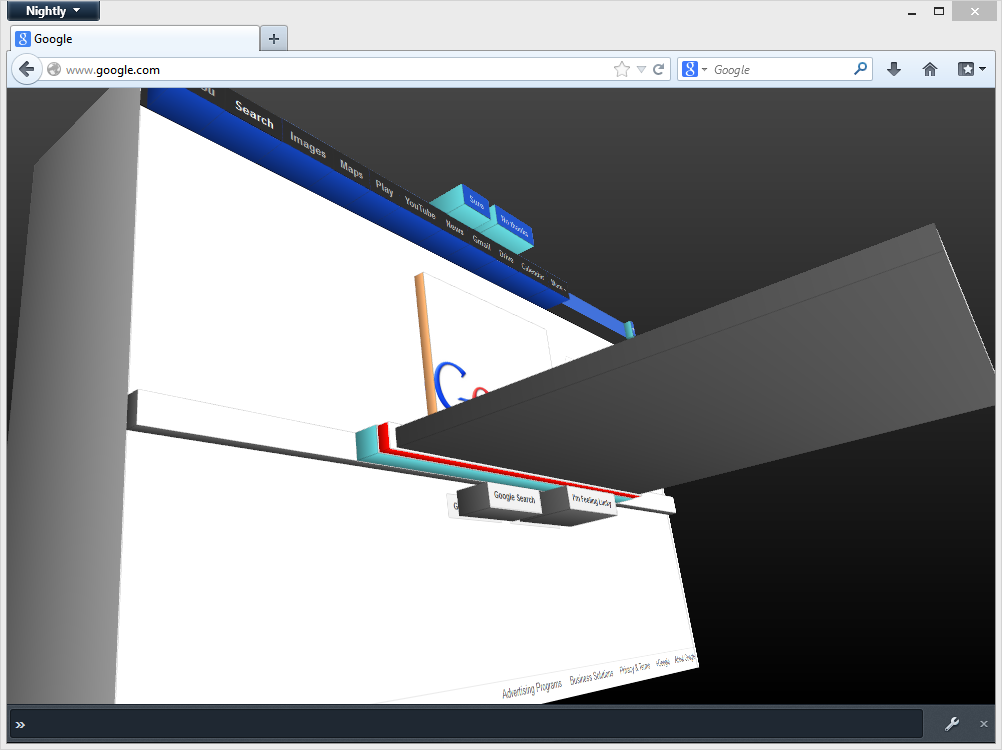Image resolution: width=1002 pixels, height=750 pixels.
Task: Open the Downloads arrow button
Action: click(x=894, y=69)
